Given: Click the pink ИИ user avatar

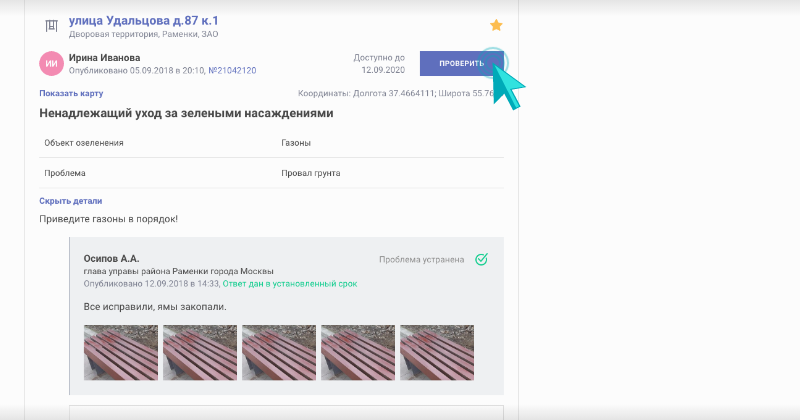Looking at the screenshot, I should pyautogui.click(x=52, y=64).
